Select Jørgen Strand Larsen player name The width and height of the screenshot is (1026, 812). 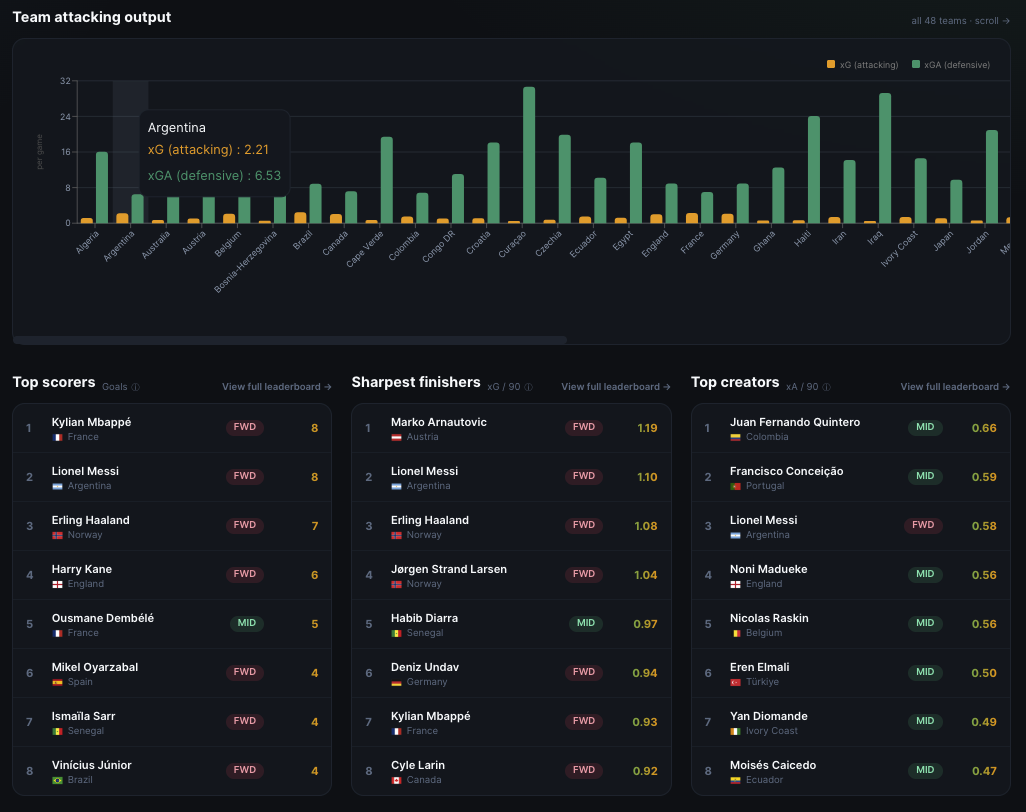[x=449, y=569]
